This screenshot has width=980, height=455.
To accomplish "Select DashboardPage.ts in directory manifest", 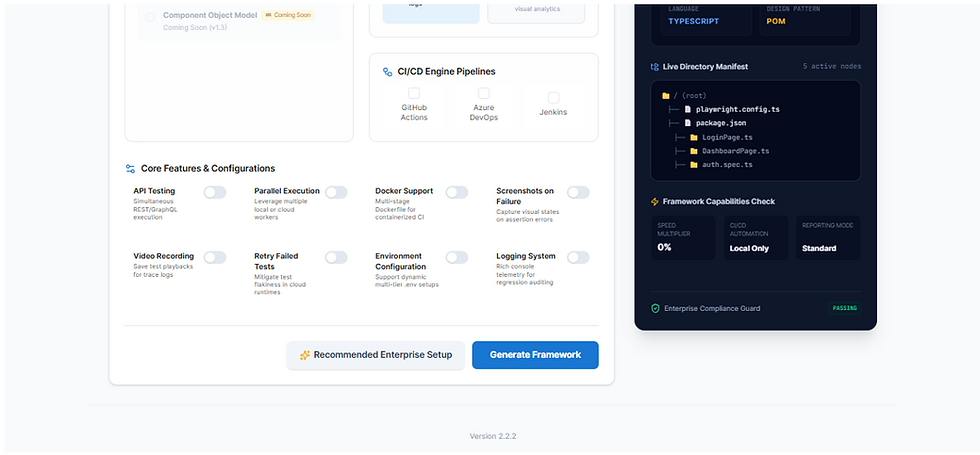I will pos(736,151).
